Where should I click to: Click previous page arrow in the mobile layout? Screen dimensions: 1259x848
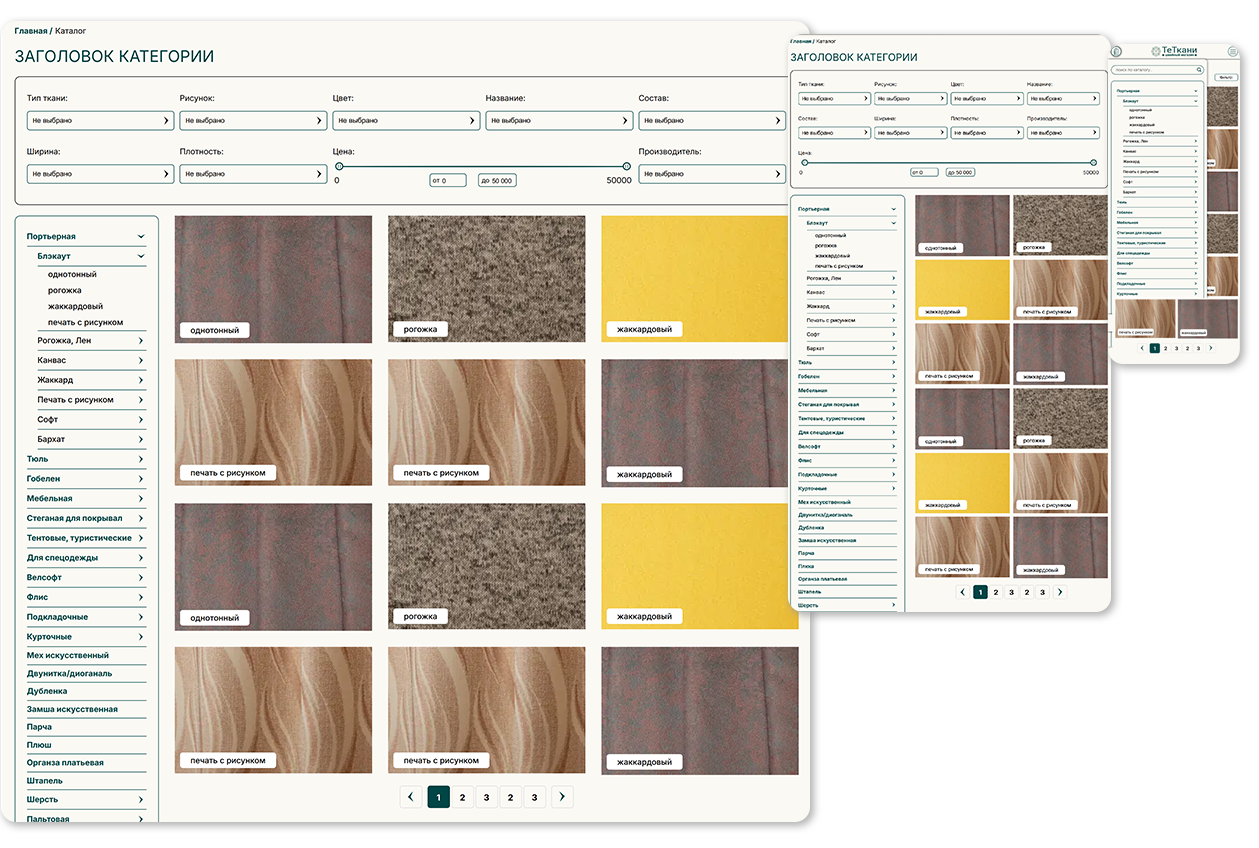coord(1142,348)
